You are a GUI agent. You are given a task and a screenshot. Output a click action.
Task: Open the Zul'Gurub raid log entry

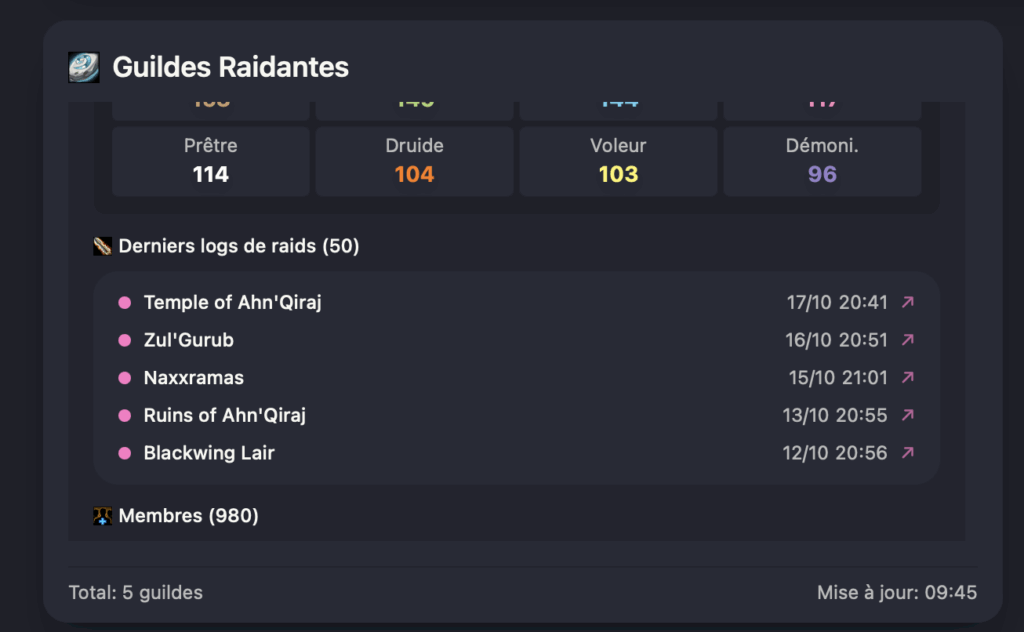[x=189, y=340]
